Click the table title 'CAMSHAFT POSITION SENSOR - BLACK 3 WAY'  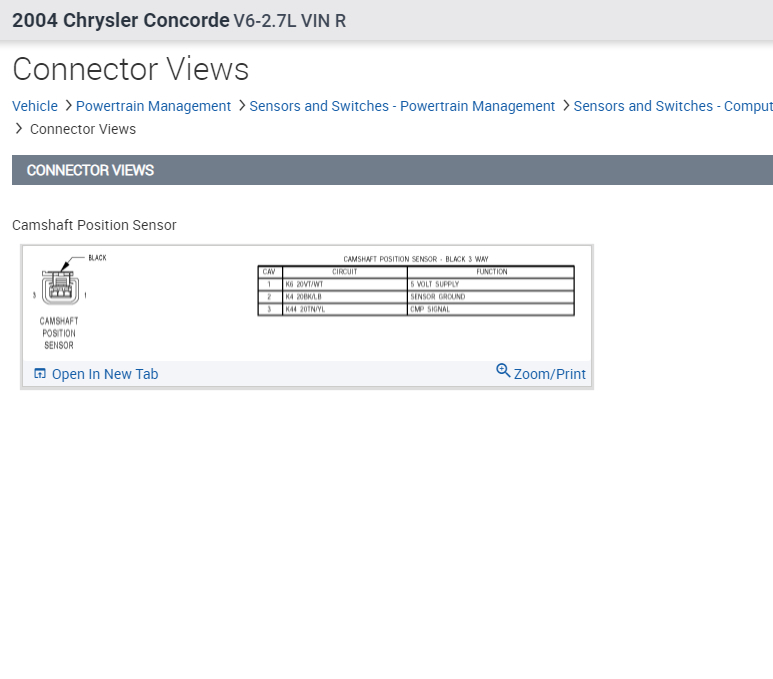pos(416,259)
